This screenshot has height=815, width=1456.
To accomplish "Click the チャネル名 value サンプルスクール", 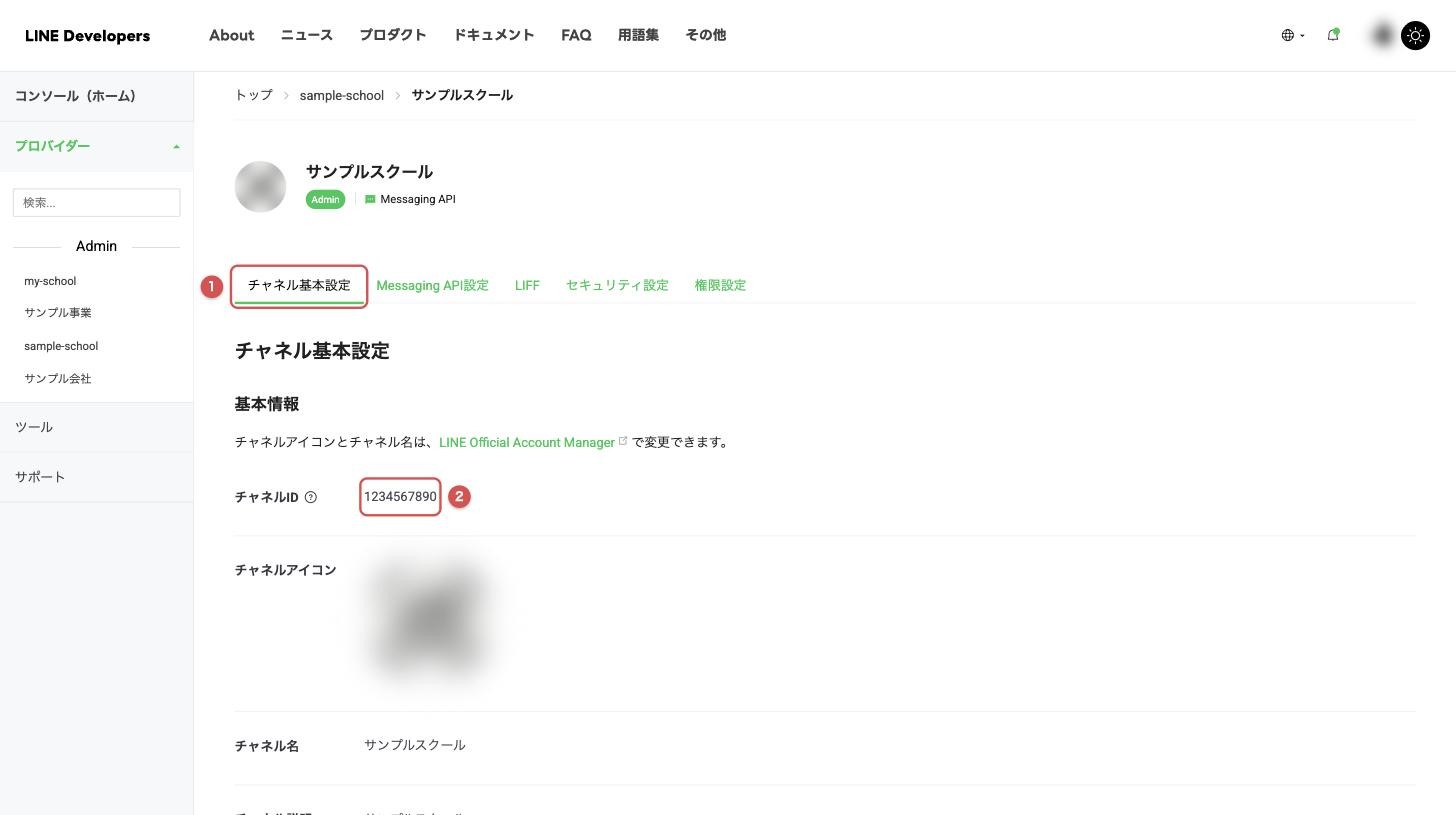I will coord(415,745).
